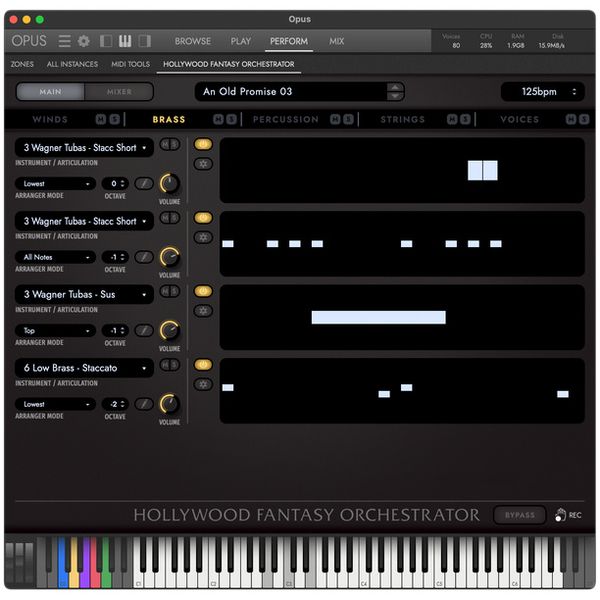The width and height of the screenshot is (600, 600).
Task: Click volume knob of 3 Wagner Tubas Sus
Action: tap(169, 331)
